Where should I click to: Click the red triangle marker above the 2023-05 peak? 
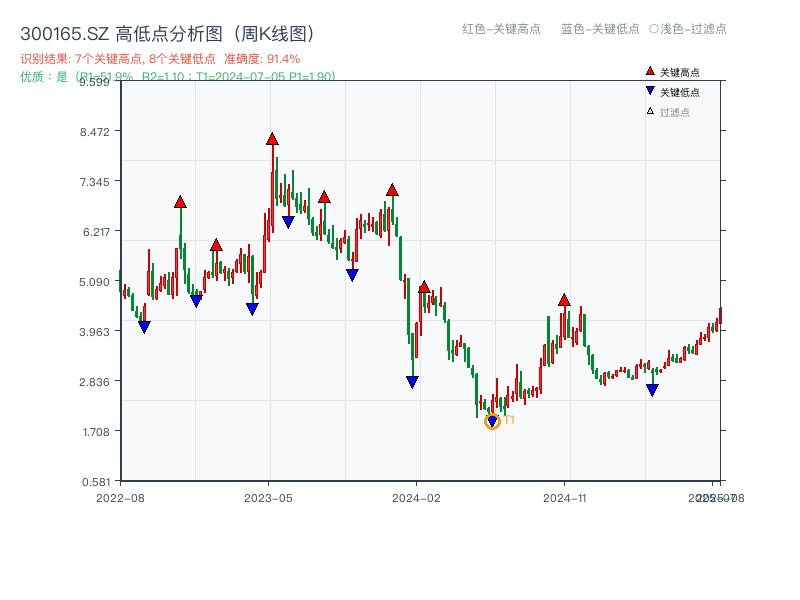272,139
